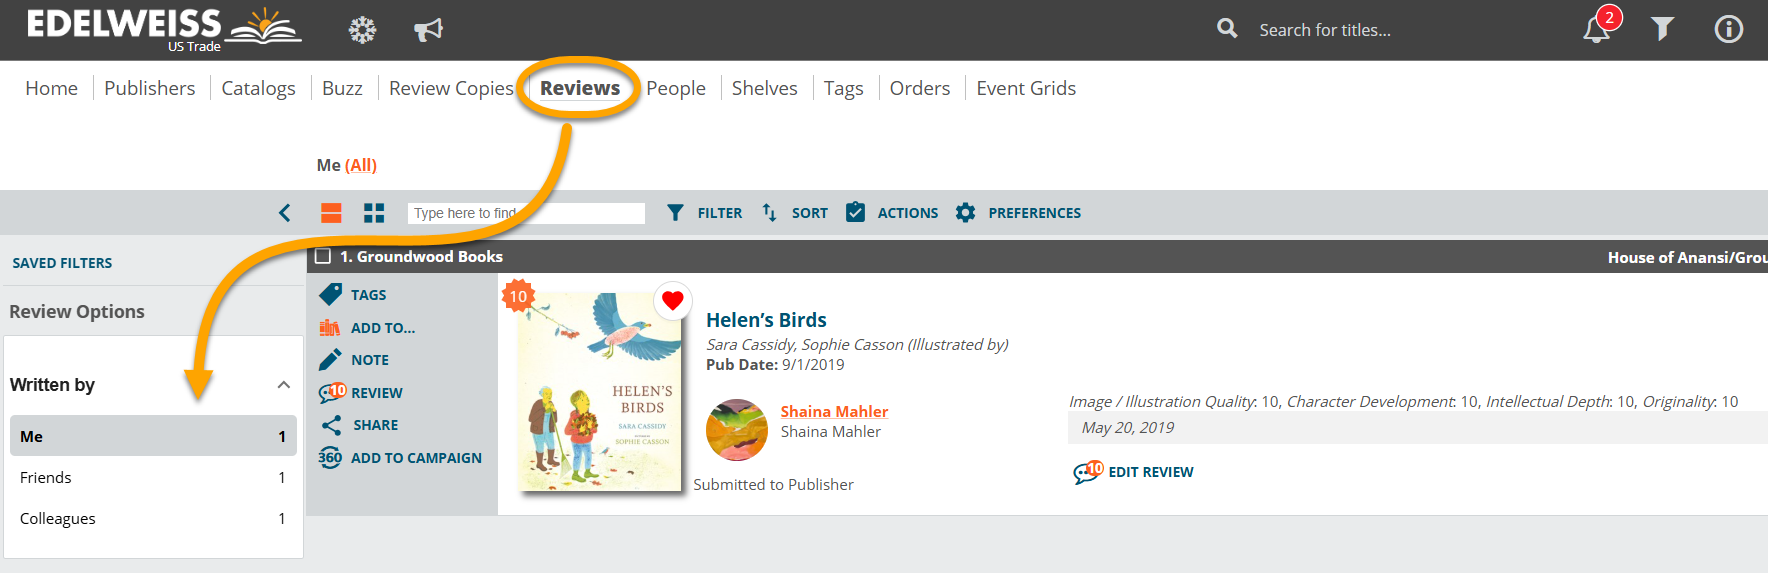1768x573 pixels.
Task: Select the Friends written-by filter
Action: click(x=46, y=478)
